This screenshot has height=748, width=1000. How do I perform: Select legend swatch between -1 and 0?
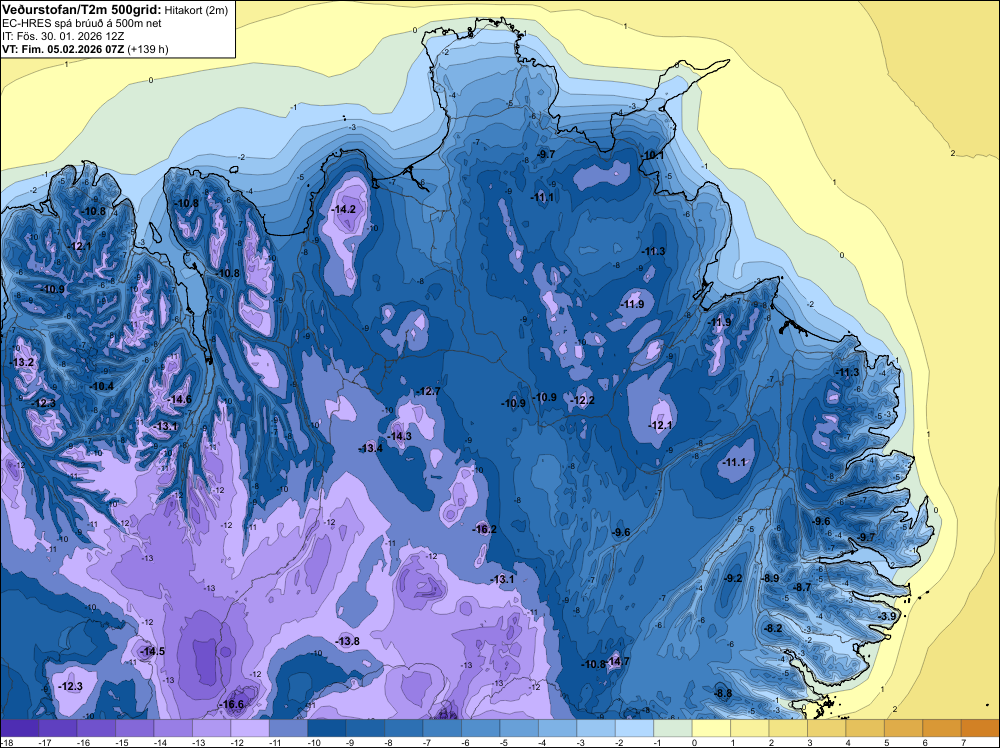point(673,728)
